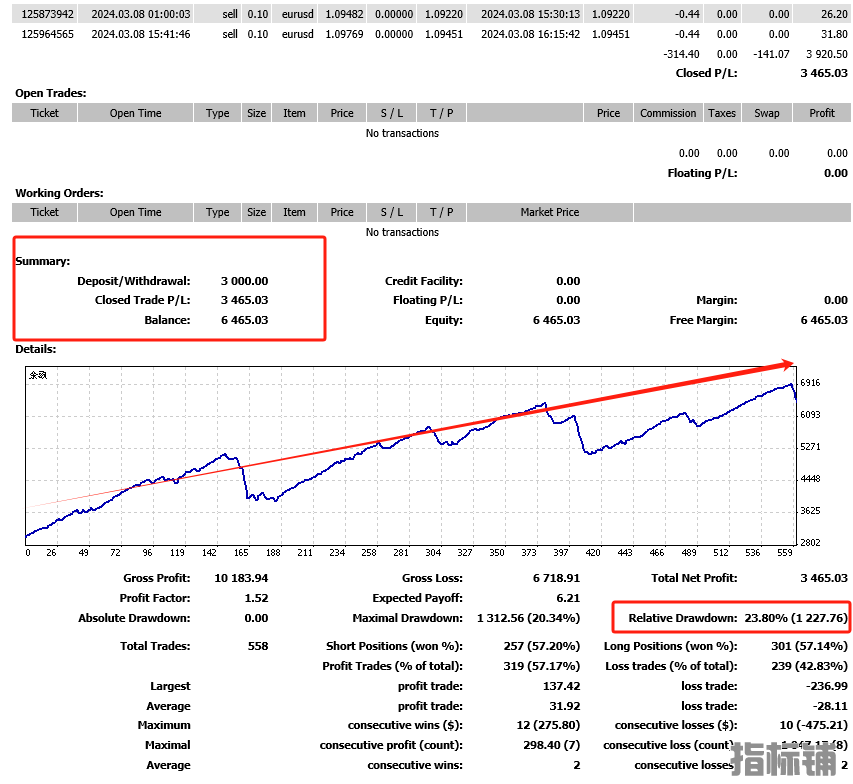Click the Taxes column header
This screenshot has height=784, width=853.
point(722,113)
